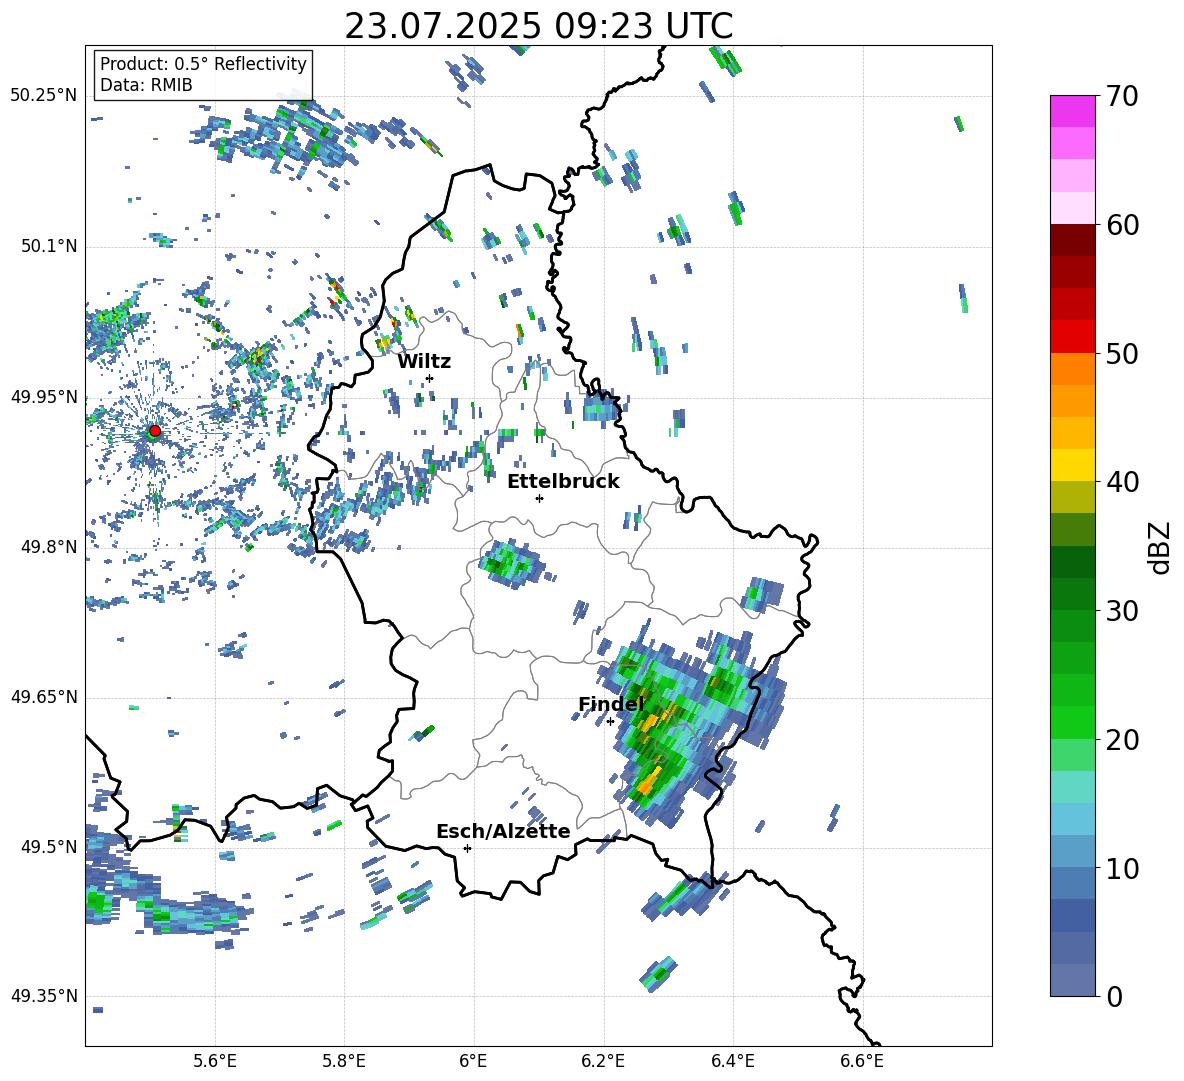The height and width of the screenshot is (1081, 1184).
Task: Click the dark red colorbar segment below 60
Action: (x=1072, y=240)
